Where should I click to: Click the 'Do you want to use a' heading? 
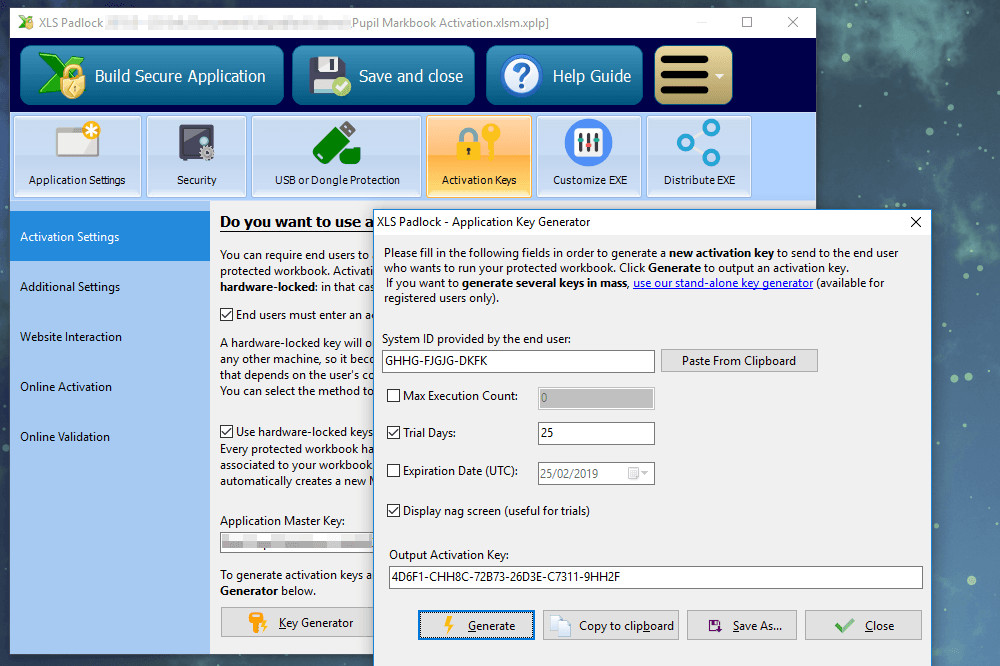(x=297, y=222)
